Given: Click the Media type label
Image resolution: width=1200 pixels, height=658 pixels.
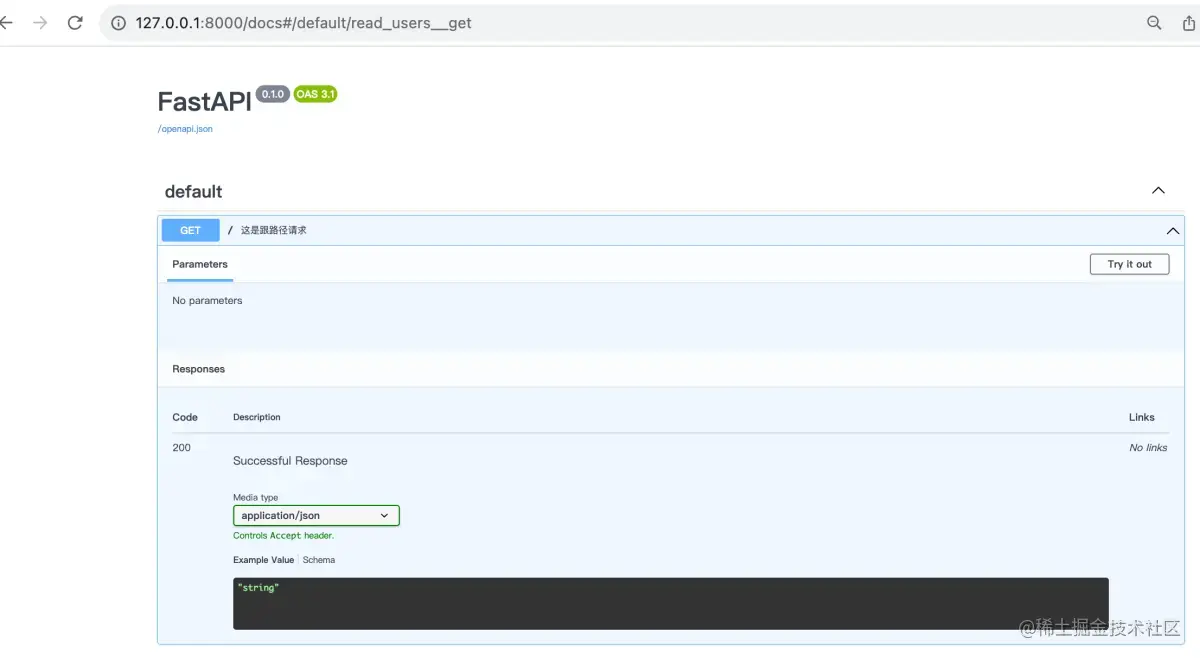Looking at the screenshot, I should coord(256,497).
